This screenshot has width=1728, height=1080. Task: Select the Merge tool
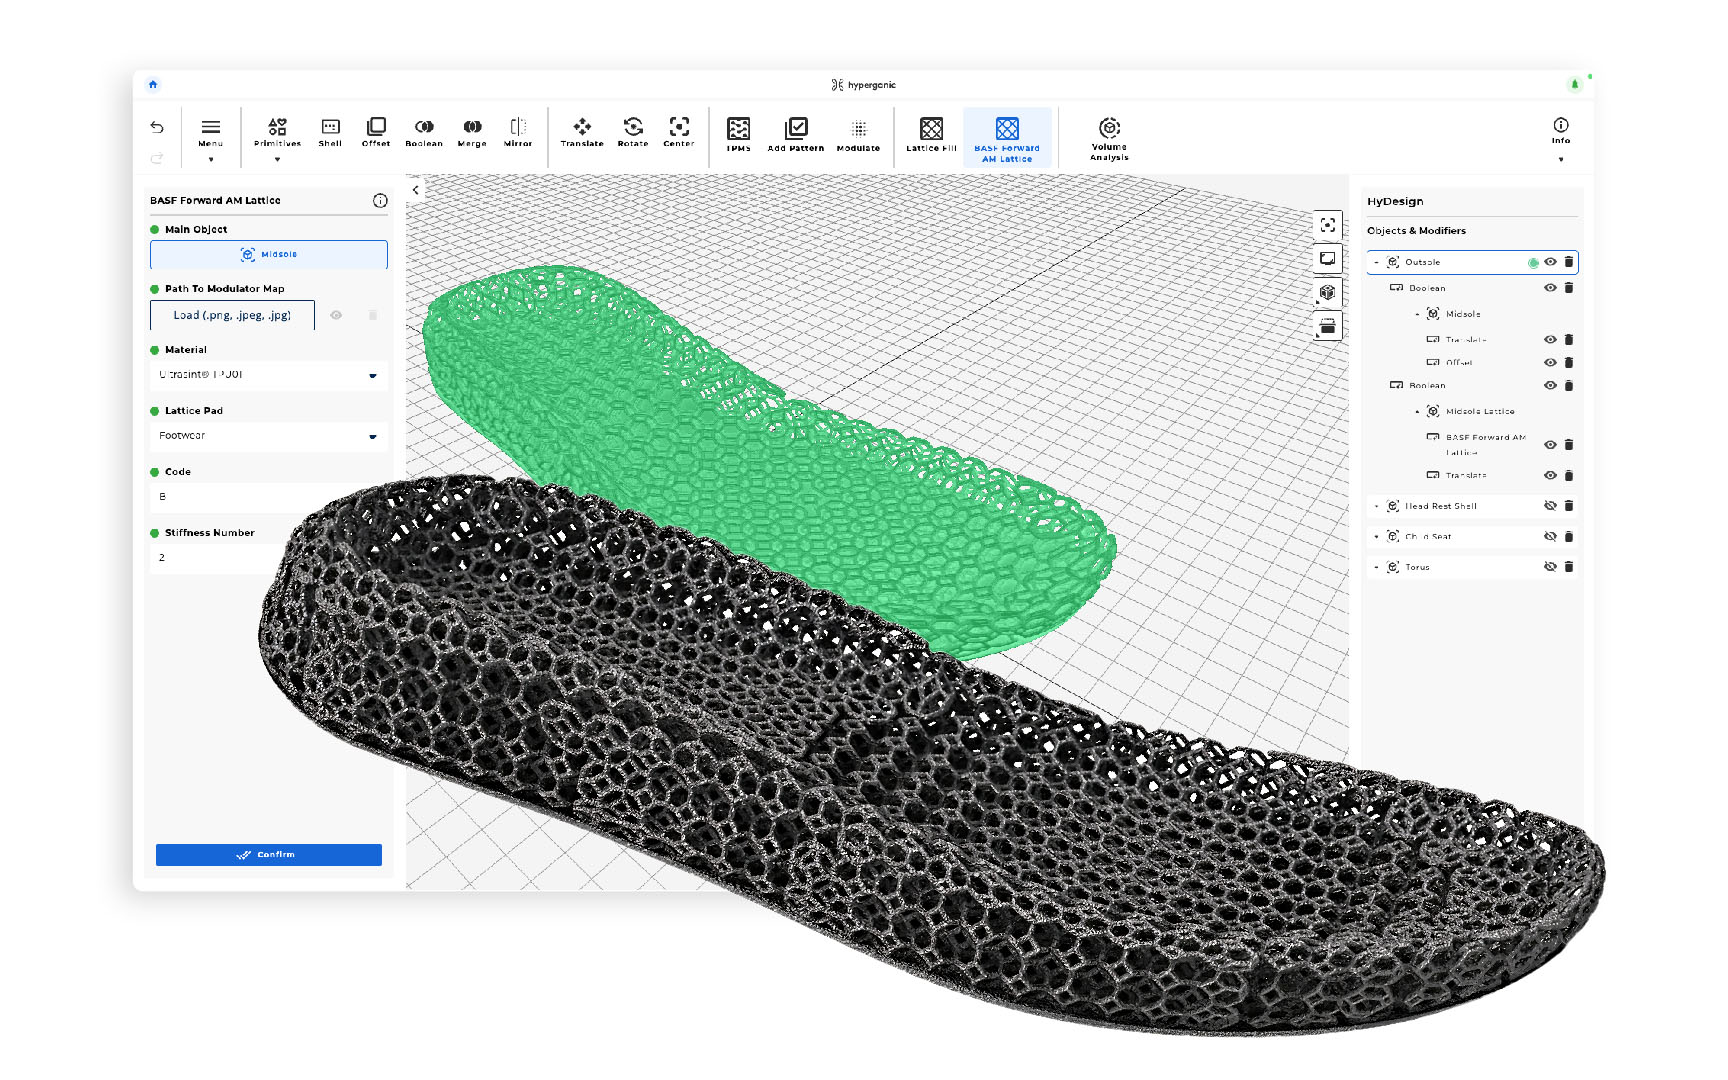pos(472,132)
